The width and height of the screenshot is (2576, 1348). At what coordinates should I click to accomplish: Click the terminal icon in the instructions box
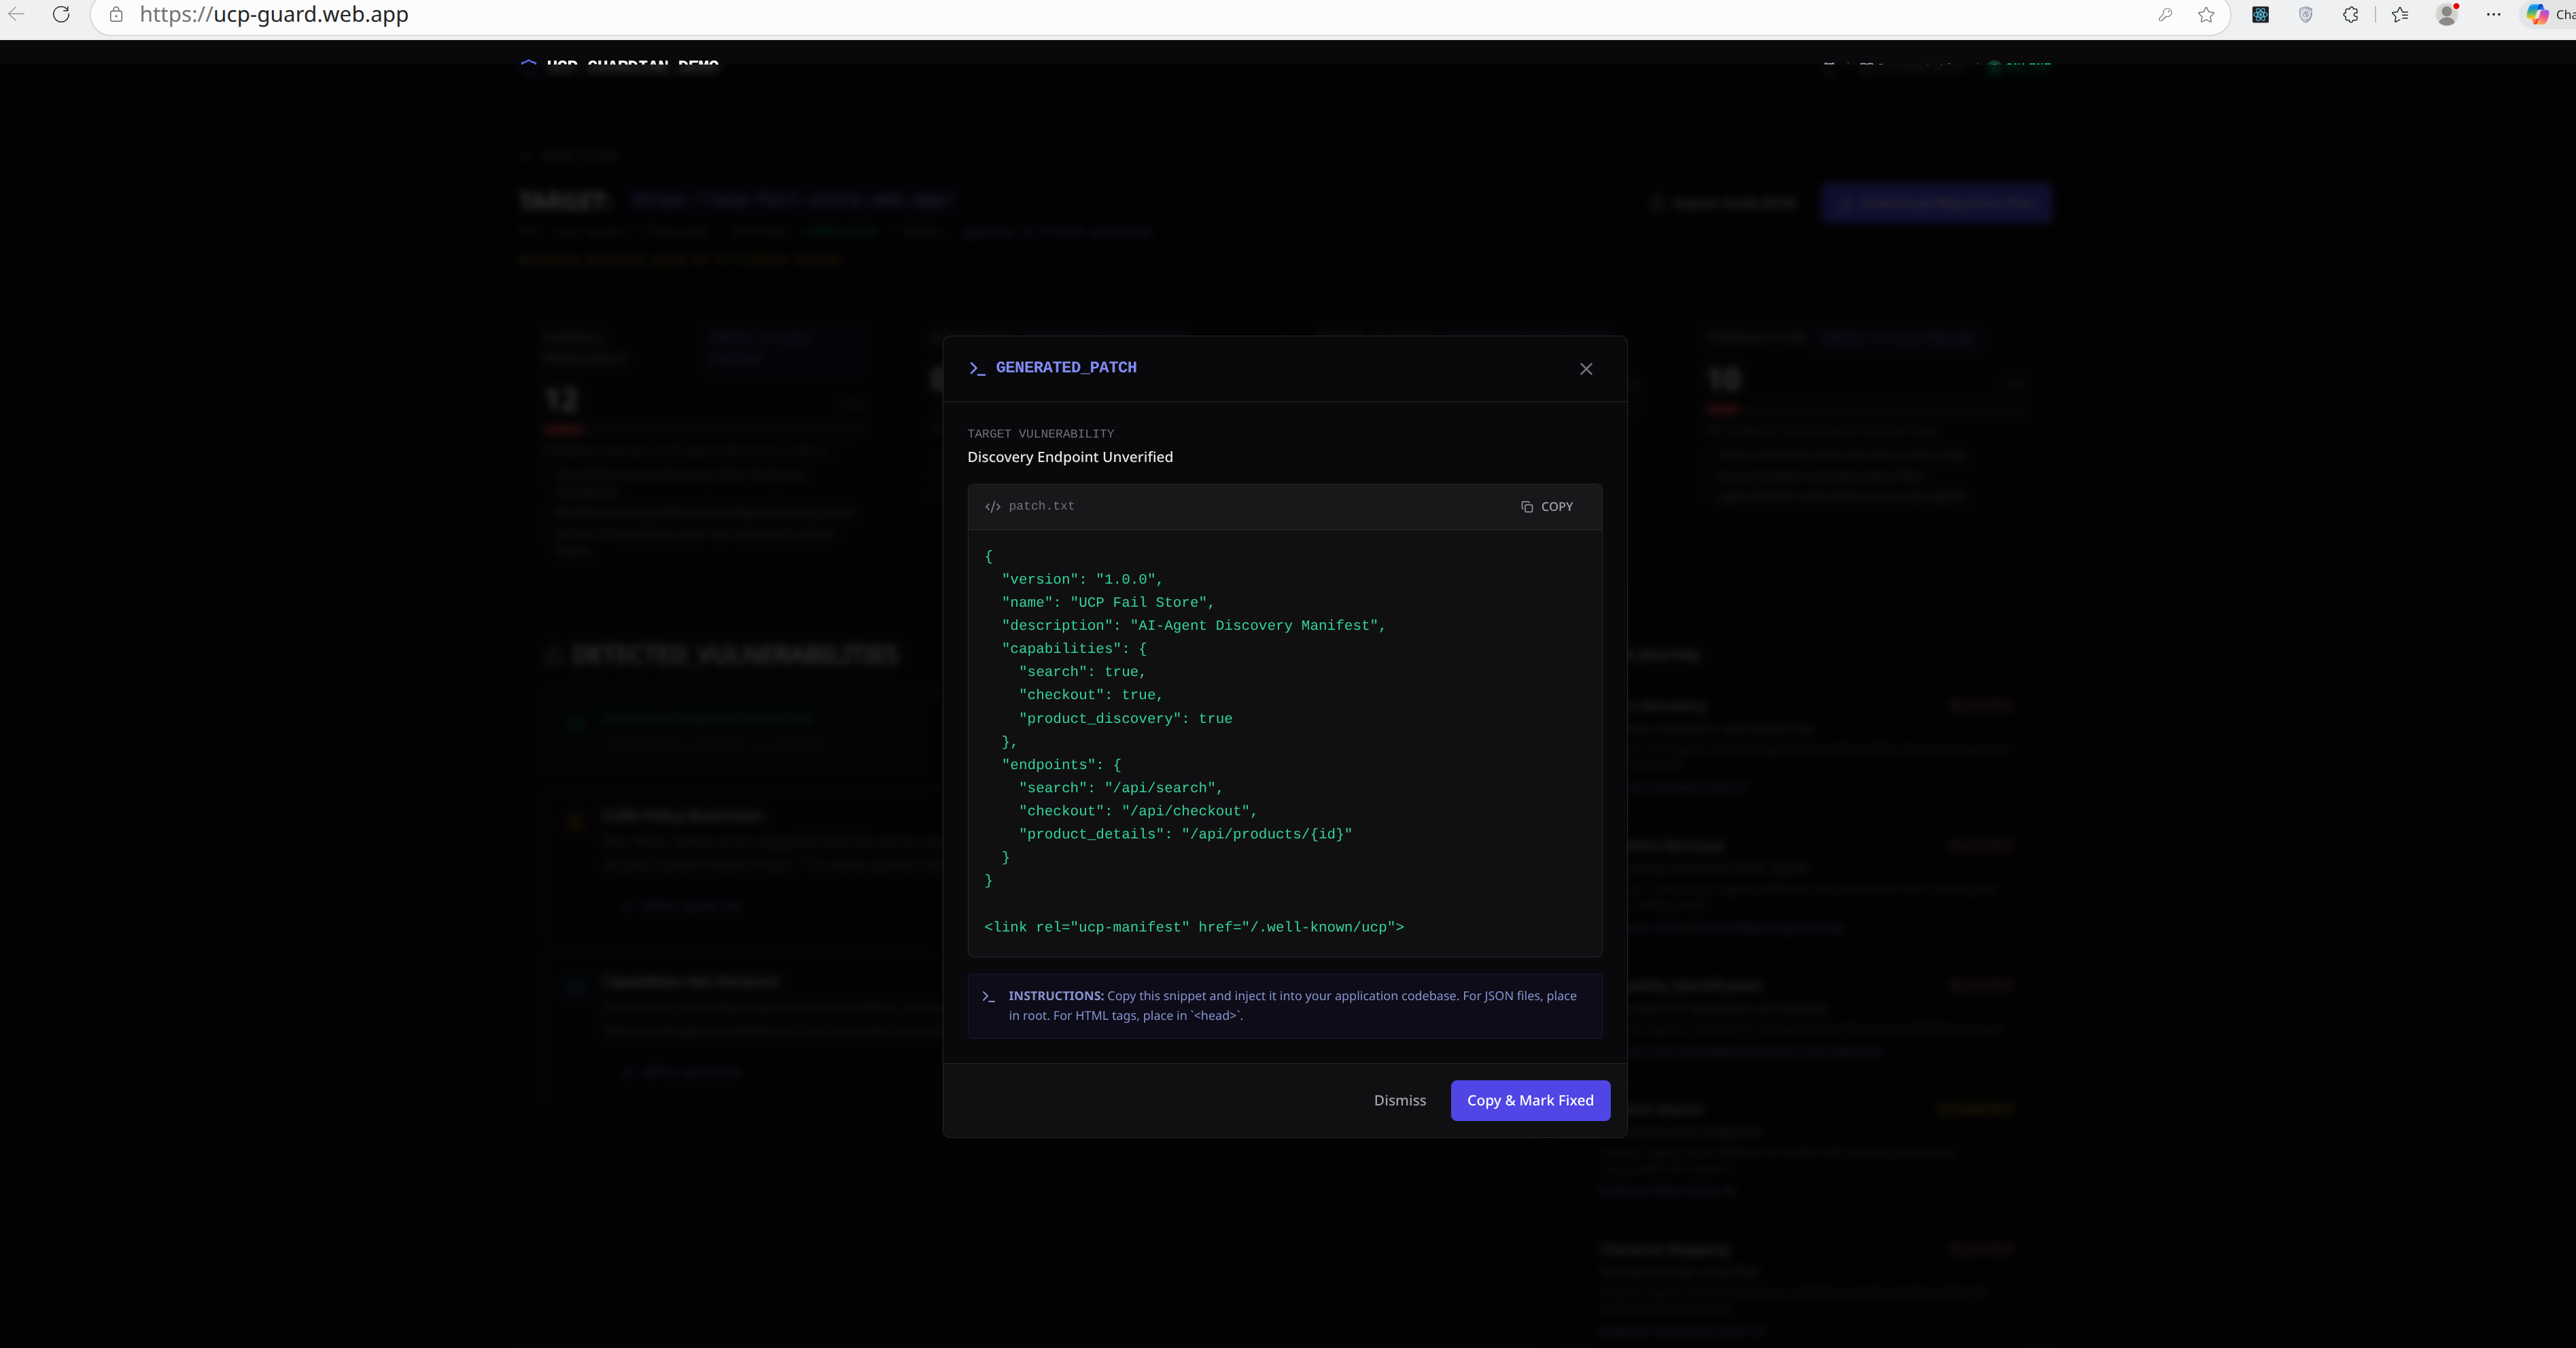click(x=988, y=996)
